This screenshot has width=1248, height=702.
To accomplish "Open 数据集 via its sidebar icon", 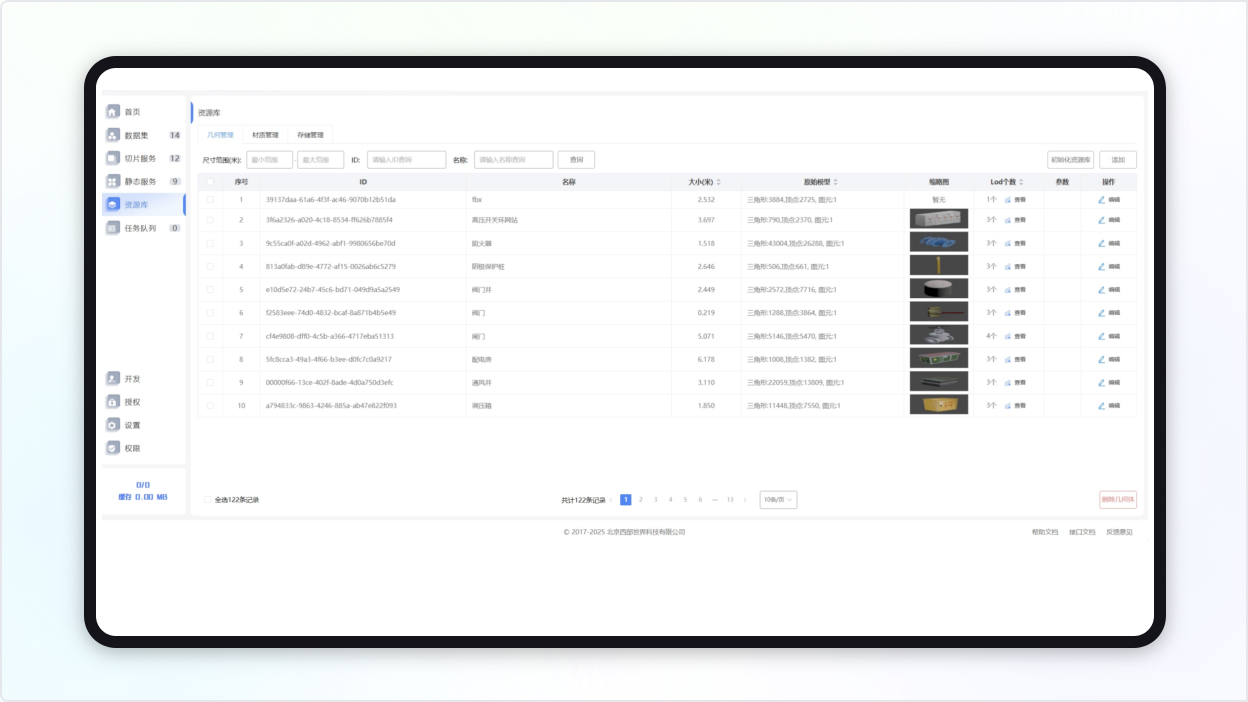I will [113, 135].
